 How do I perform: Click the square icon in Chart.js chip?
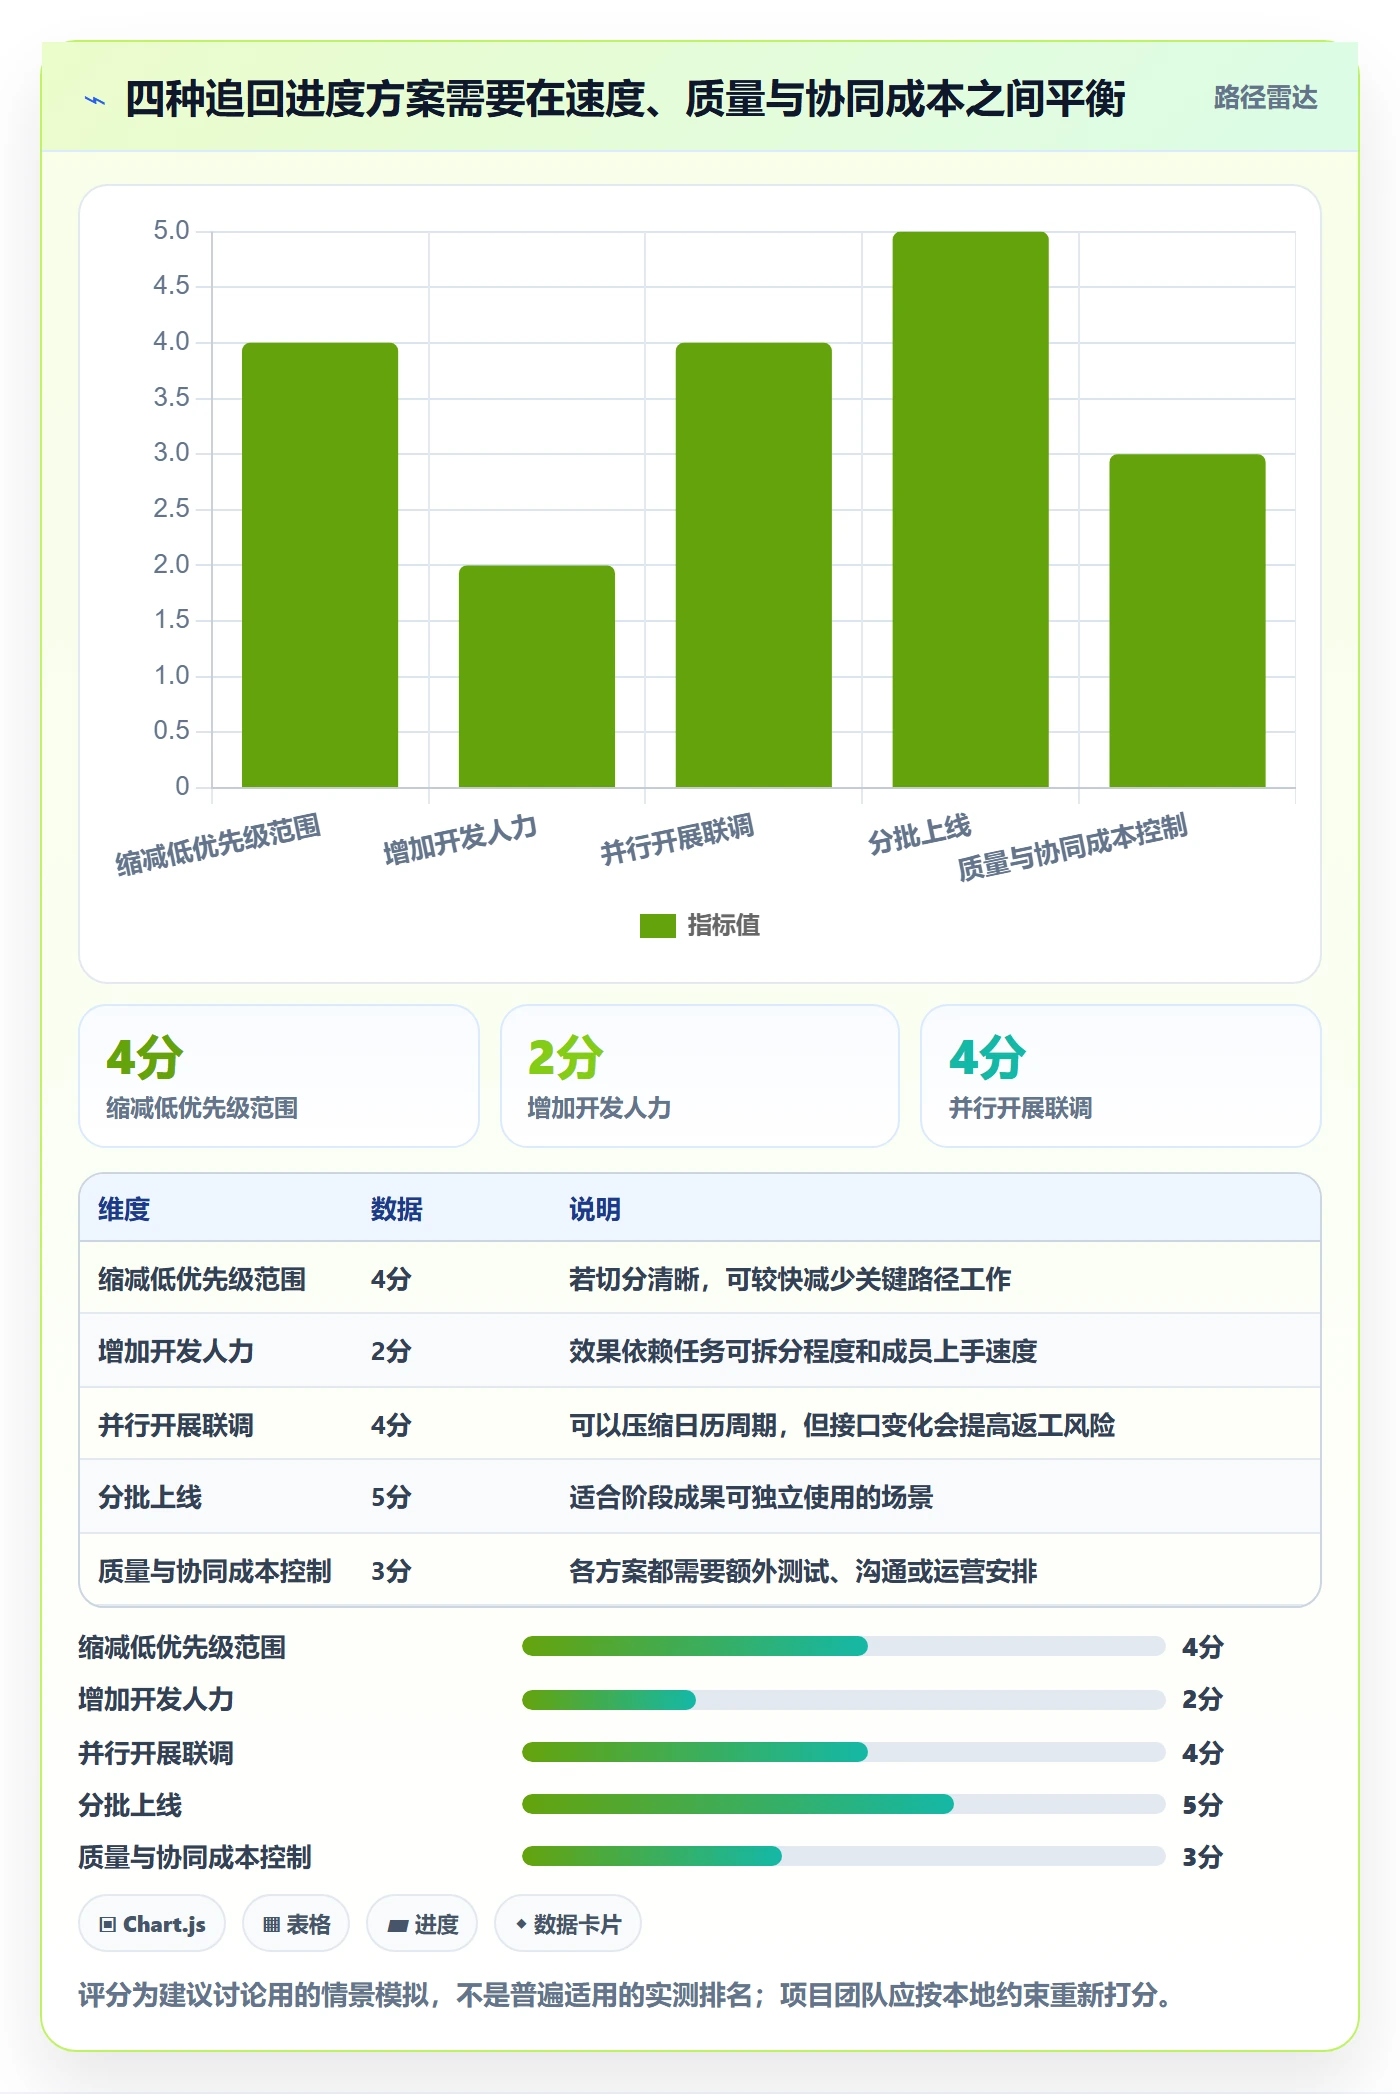(108, 1925)
